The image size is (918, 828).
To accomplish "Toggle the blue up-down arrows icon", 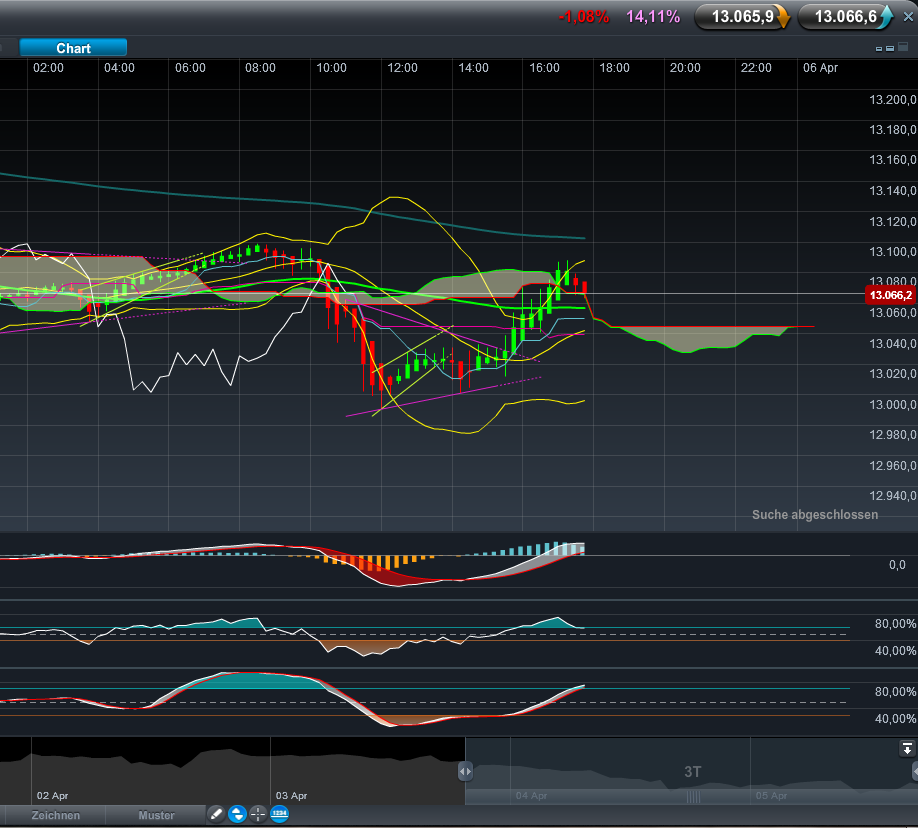I will (x=237, y=814).
